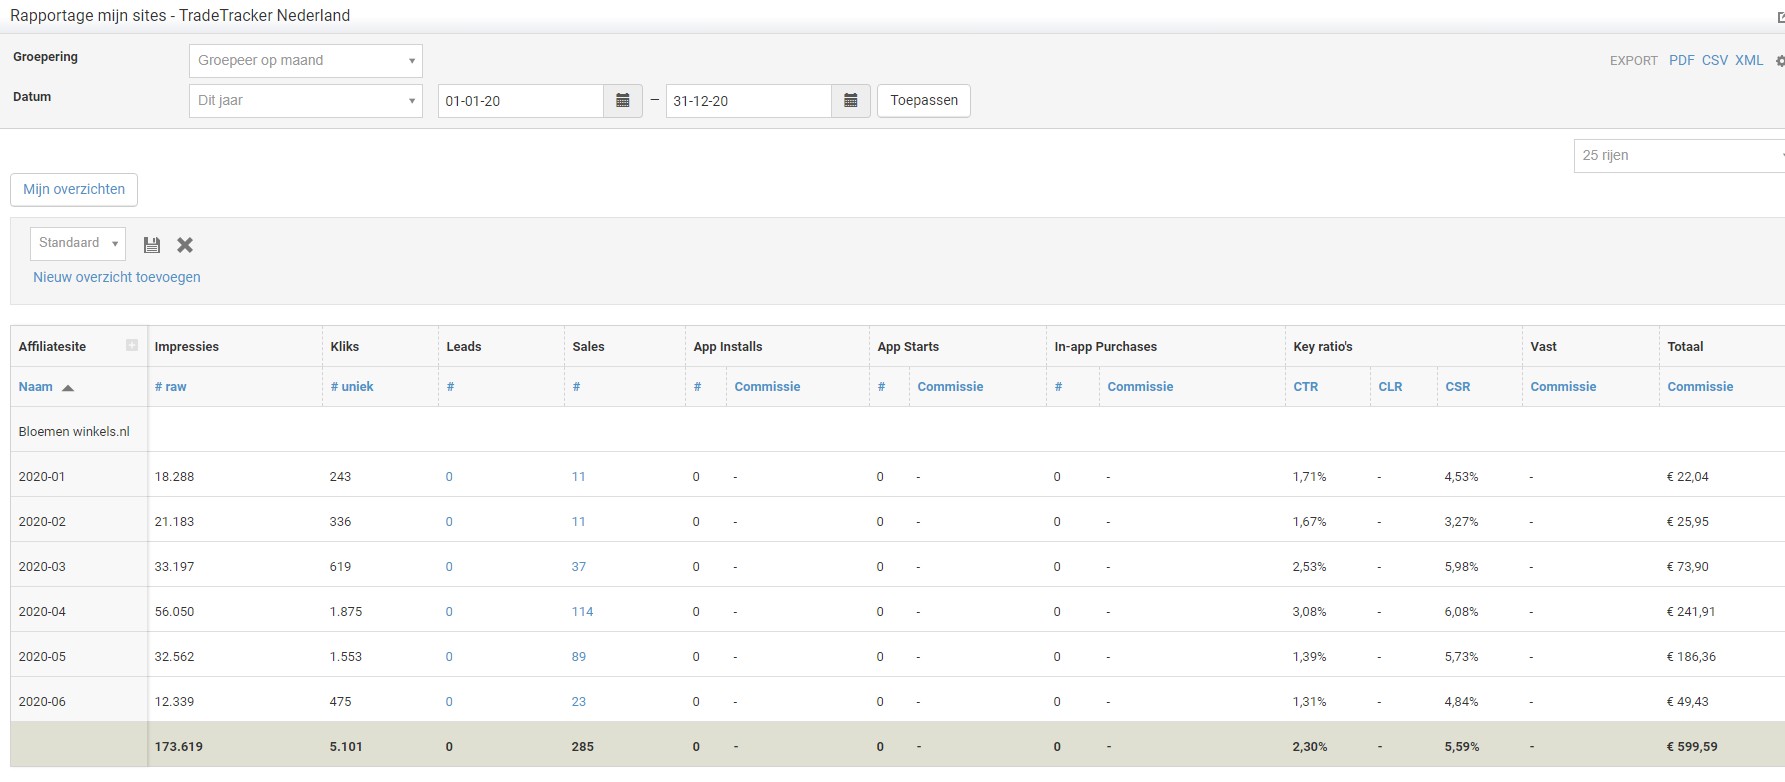This screenshot has width=1785, height=782.
Task: Save the current Standaard overview
Action: pyautogui.click(x=152, y=245)
